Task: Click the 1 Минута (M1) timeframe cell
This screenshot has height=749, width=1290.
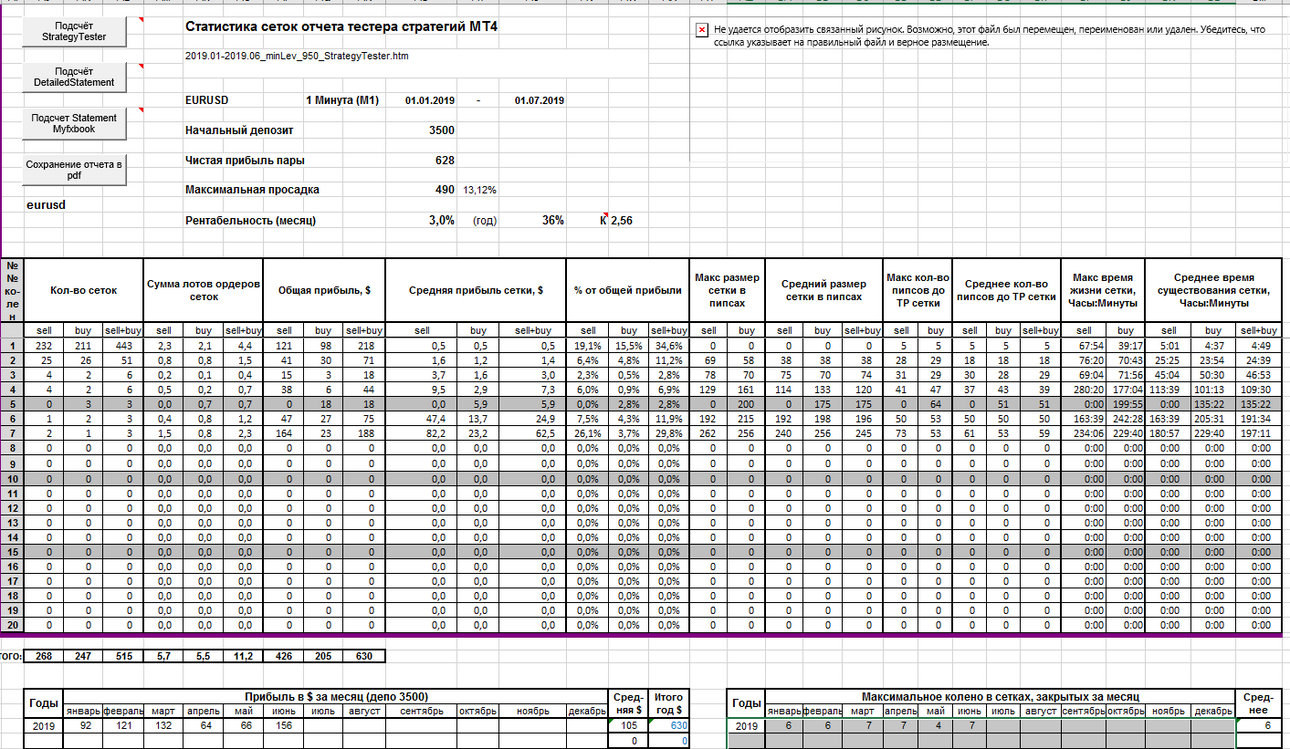Action: coord(342,100)
